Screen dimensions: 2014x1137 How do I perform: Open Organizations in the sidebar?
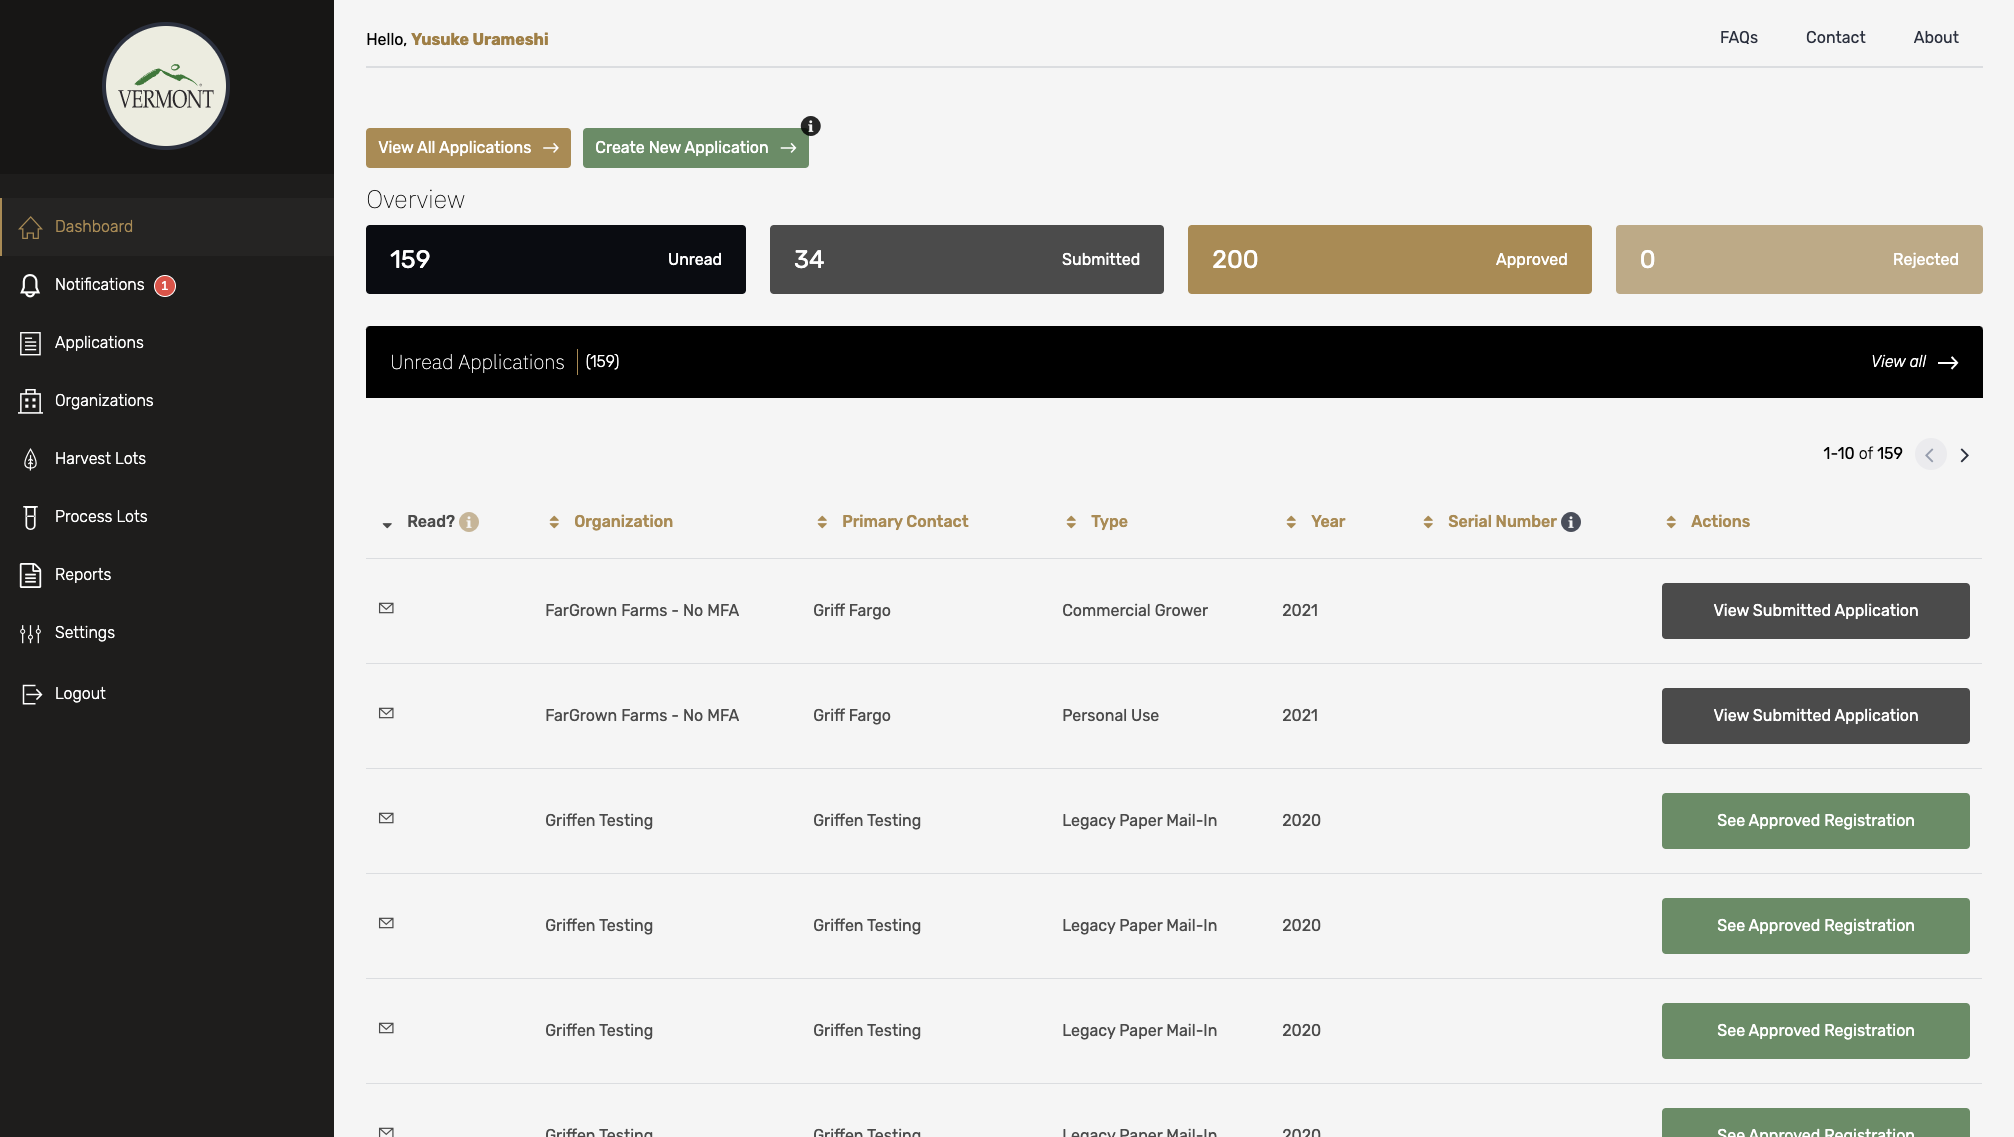(x=167, y=401)
